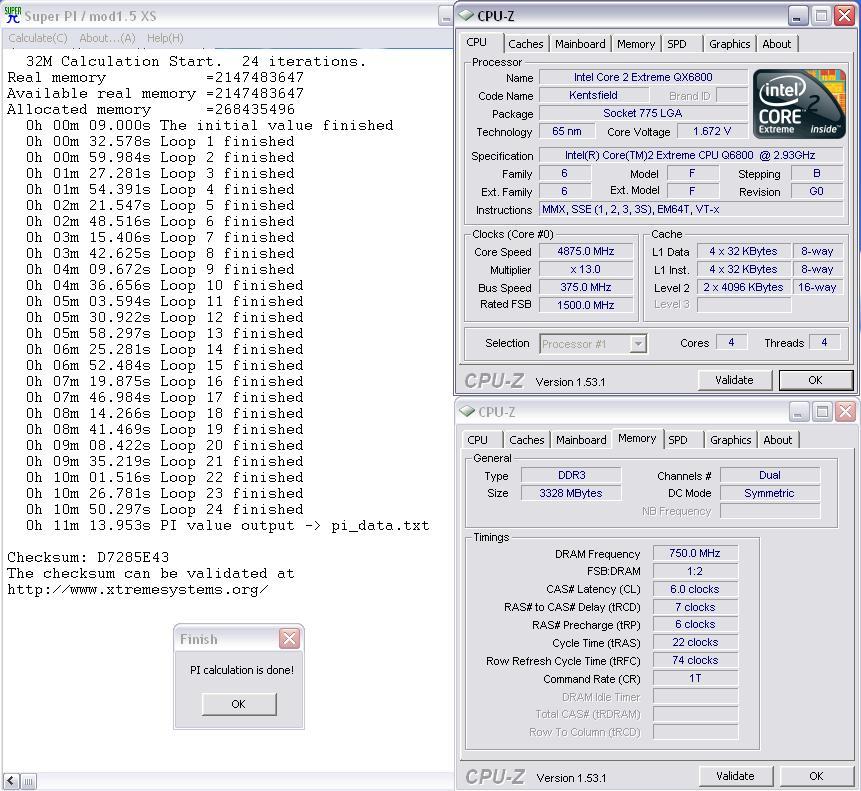
Task: Close the top CPU-Z window
Action: click(x=845, y=15)
